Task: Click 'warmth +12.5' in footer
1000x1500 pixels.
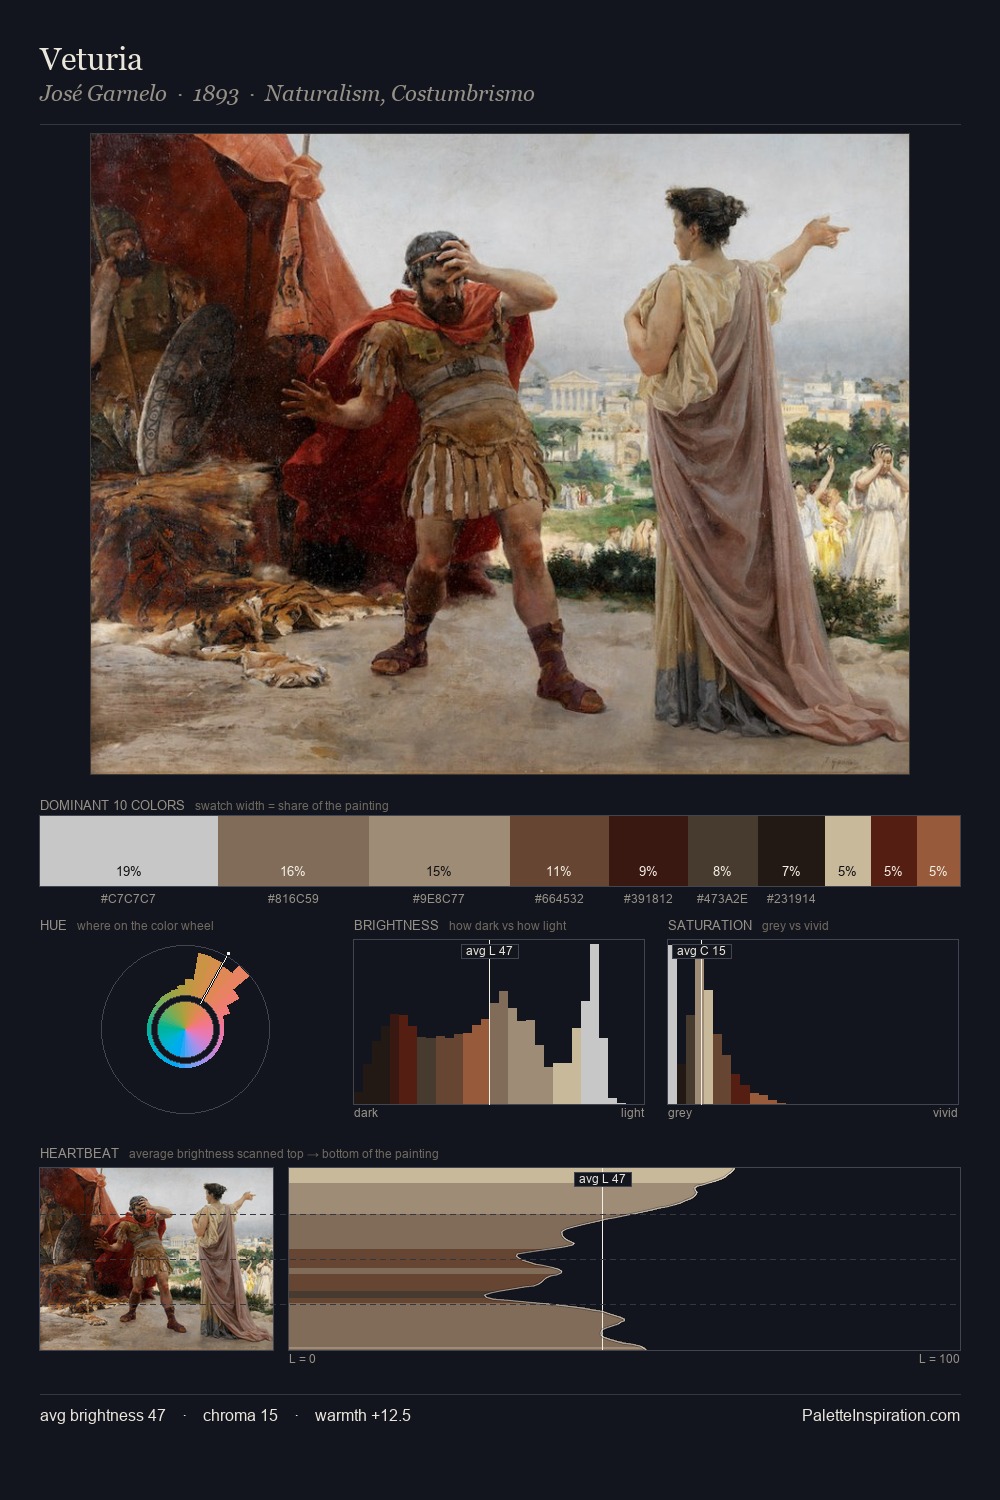Action: point(363,1415)
